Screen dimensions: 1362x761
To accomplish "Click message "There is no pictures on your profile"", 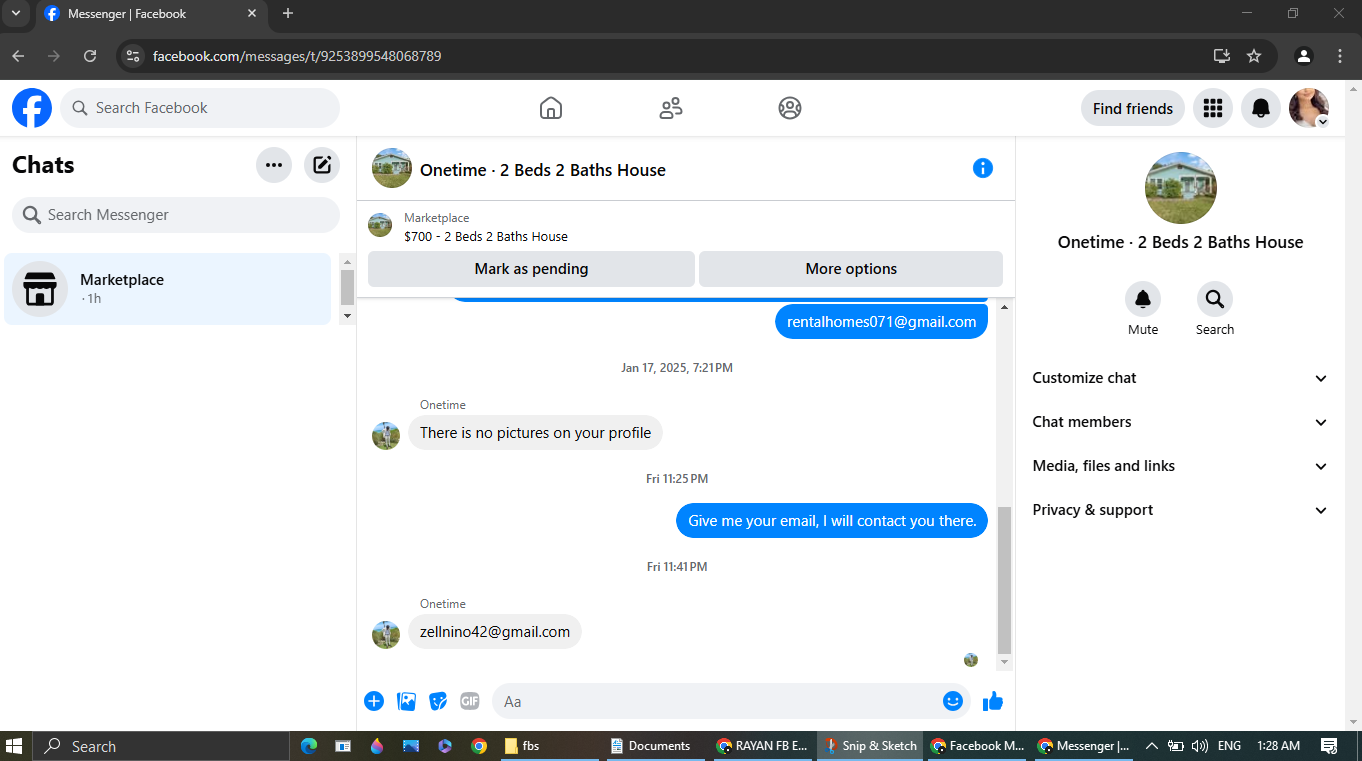I will 535,433.
